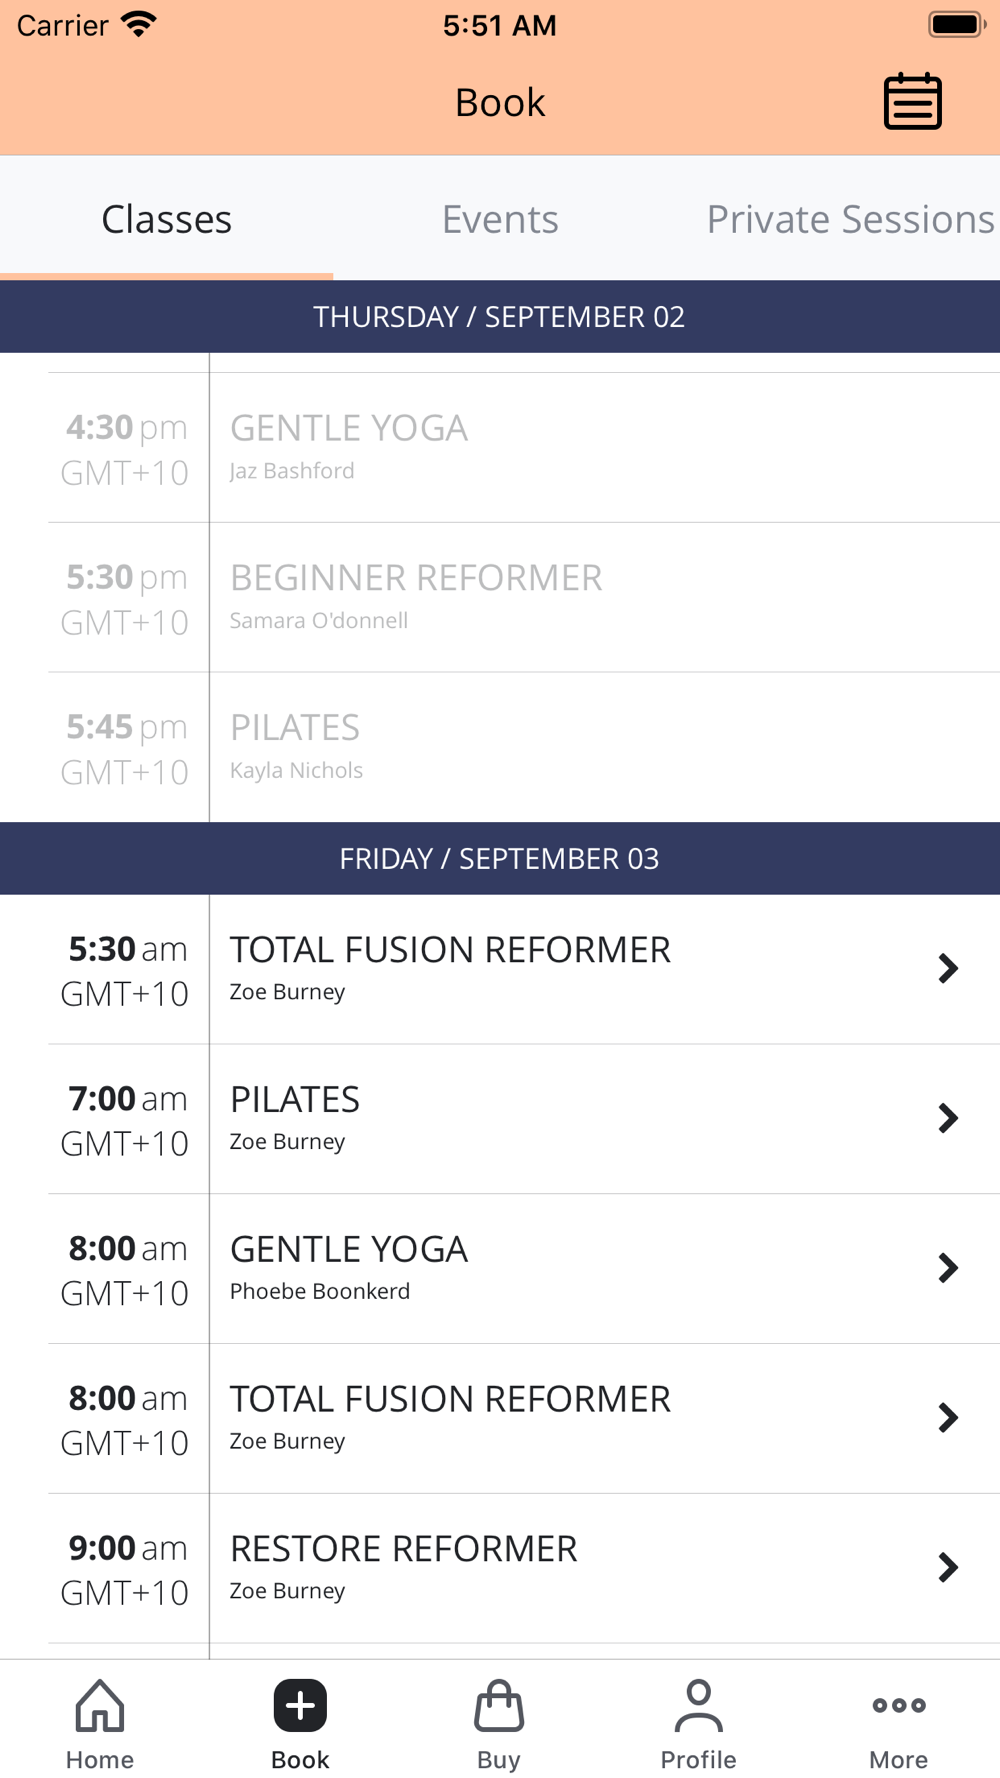Expand 8:00 am Total Fusion Reformer chevron

pos(948,1417)
